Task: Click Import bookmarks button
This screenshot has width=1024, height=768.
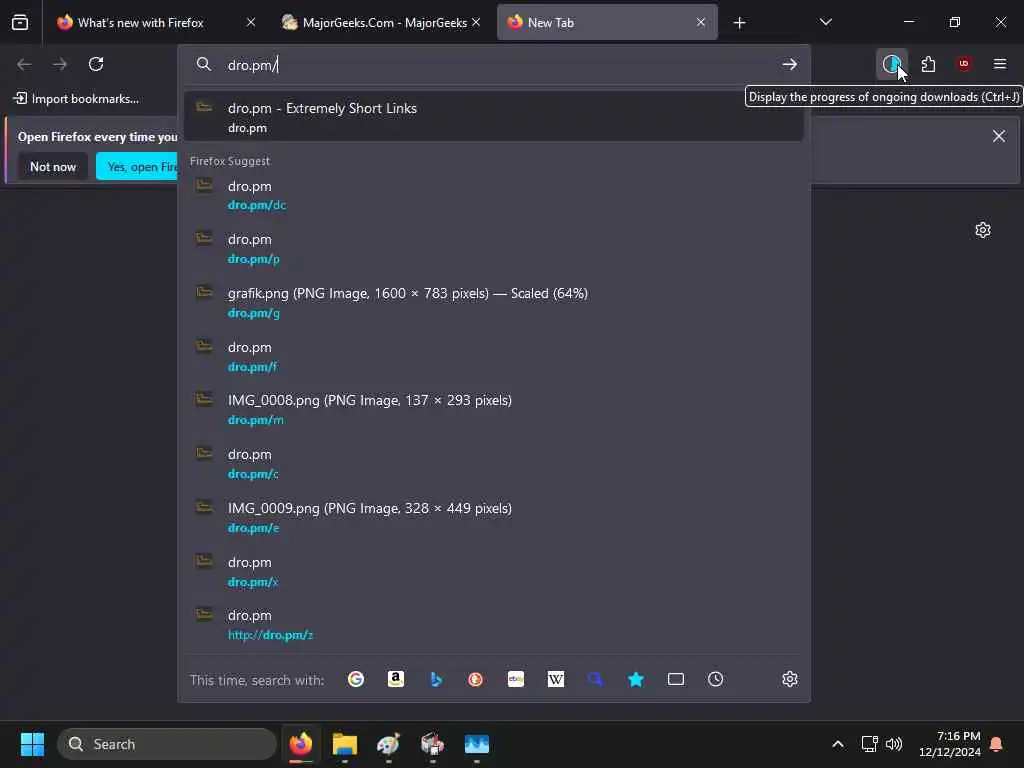Action: click(76, 99)
